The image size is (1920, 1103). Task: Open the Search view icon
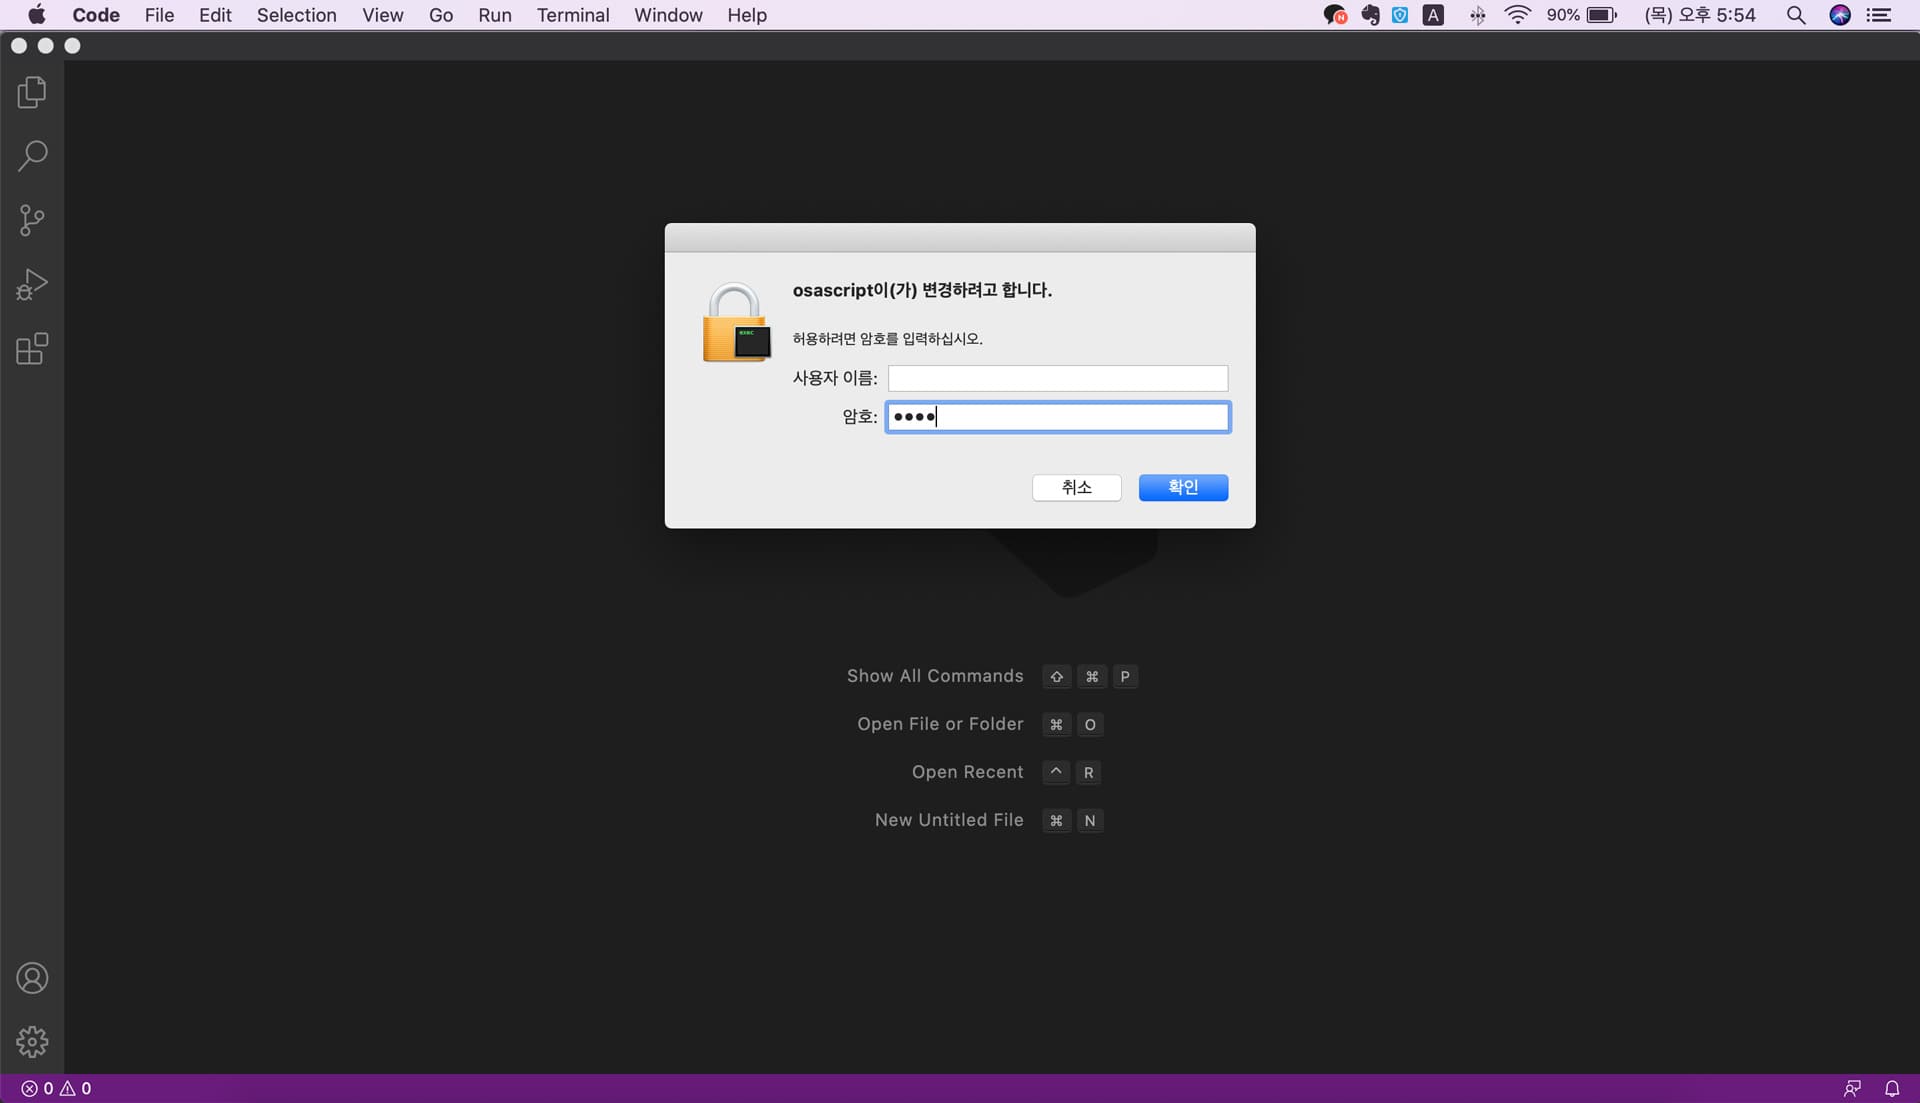[x=32, y=156]
